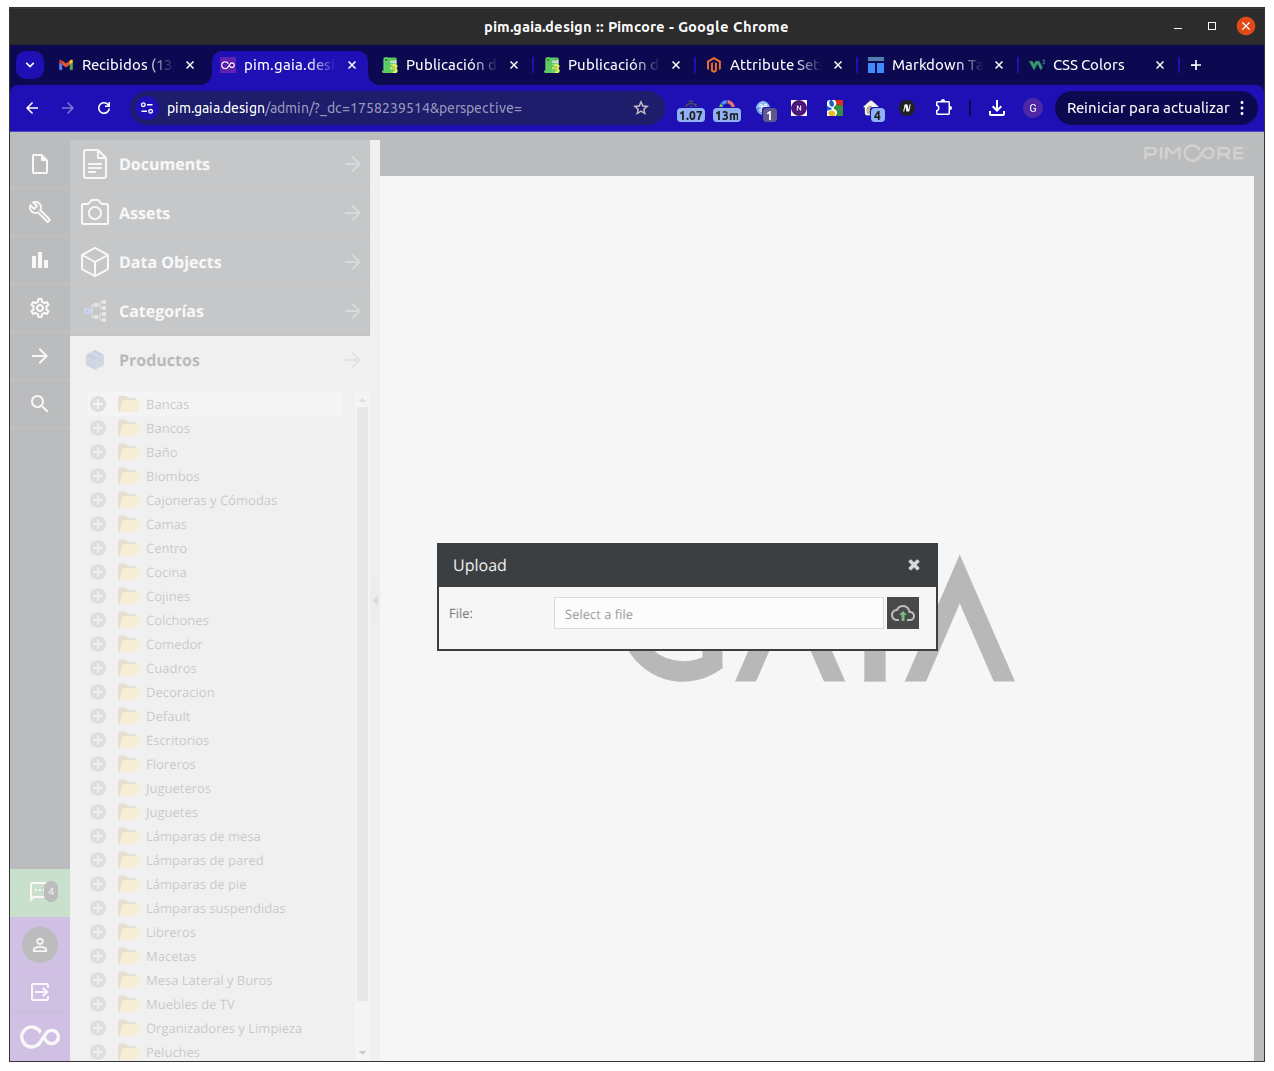Click the upload cloud icon button
The height and width of the screenshot is (1071, 1274).
coord(902,613)
